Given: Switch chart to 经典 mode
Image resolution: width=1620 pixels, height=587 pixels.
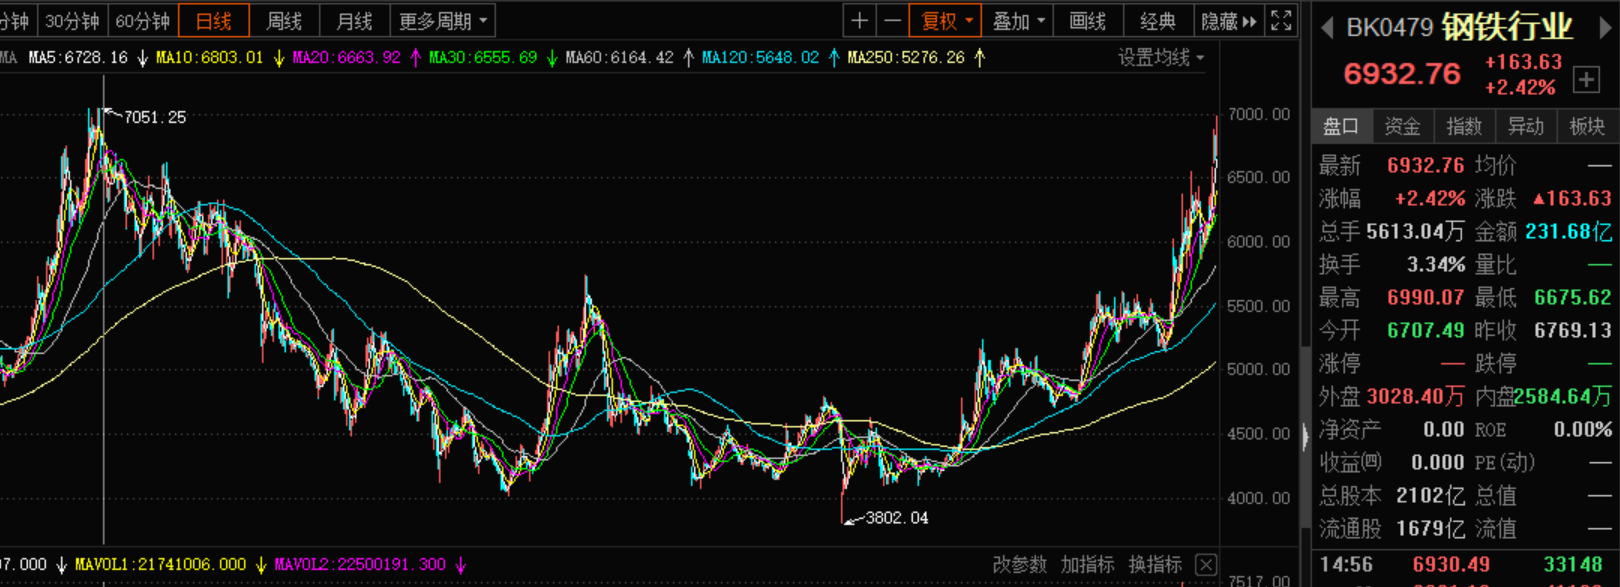Looking at the screenshot, I should tap(1157, 21).
